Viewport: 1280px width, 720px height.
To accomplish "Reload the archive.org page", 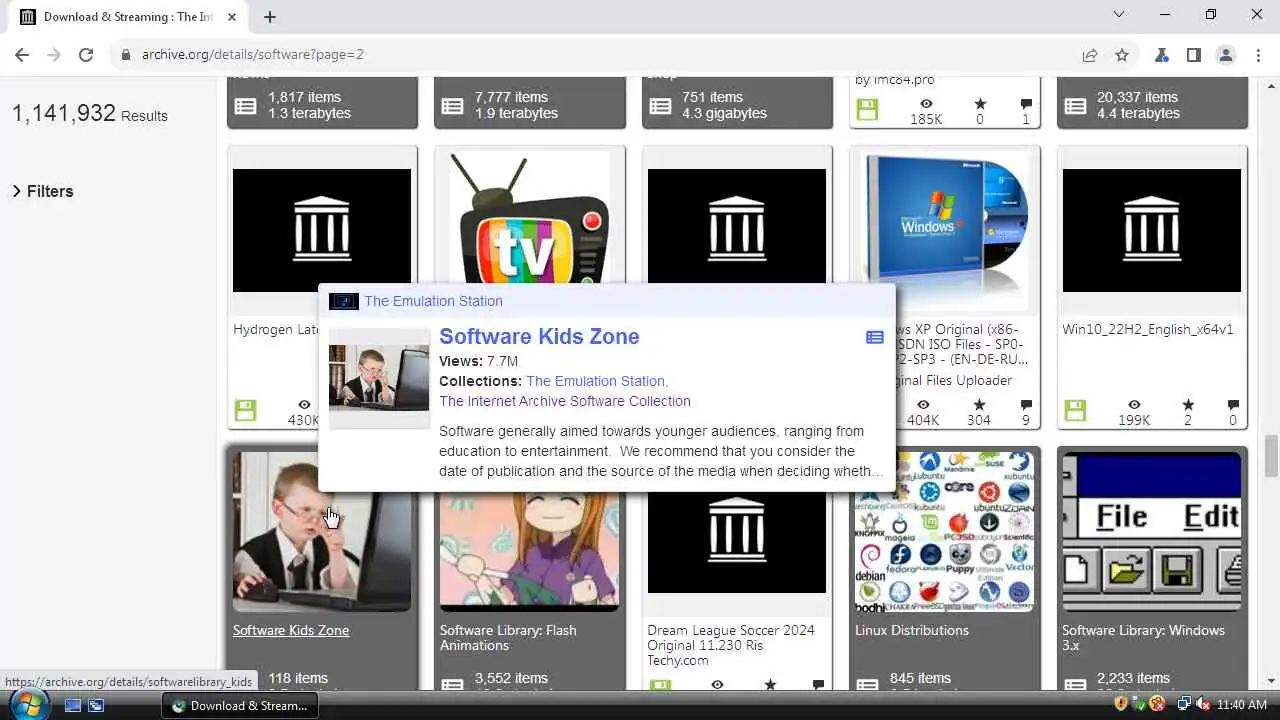I will click(x=86, y=55).
